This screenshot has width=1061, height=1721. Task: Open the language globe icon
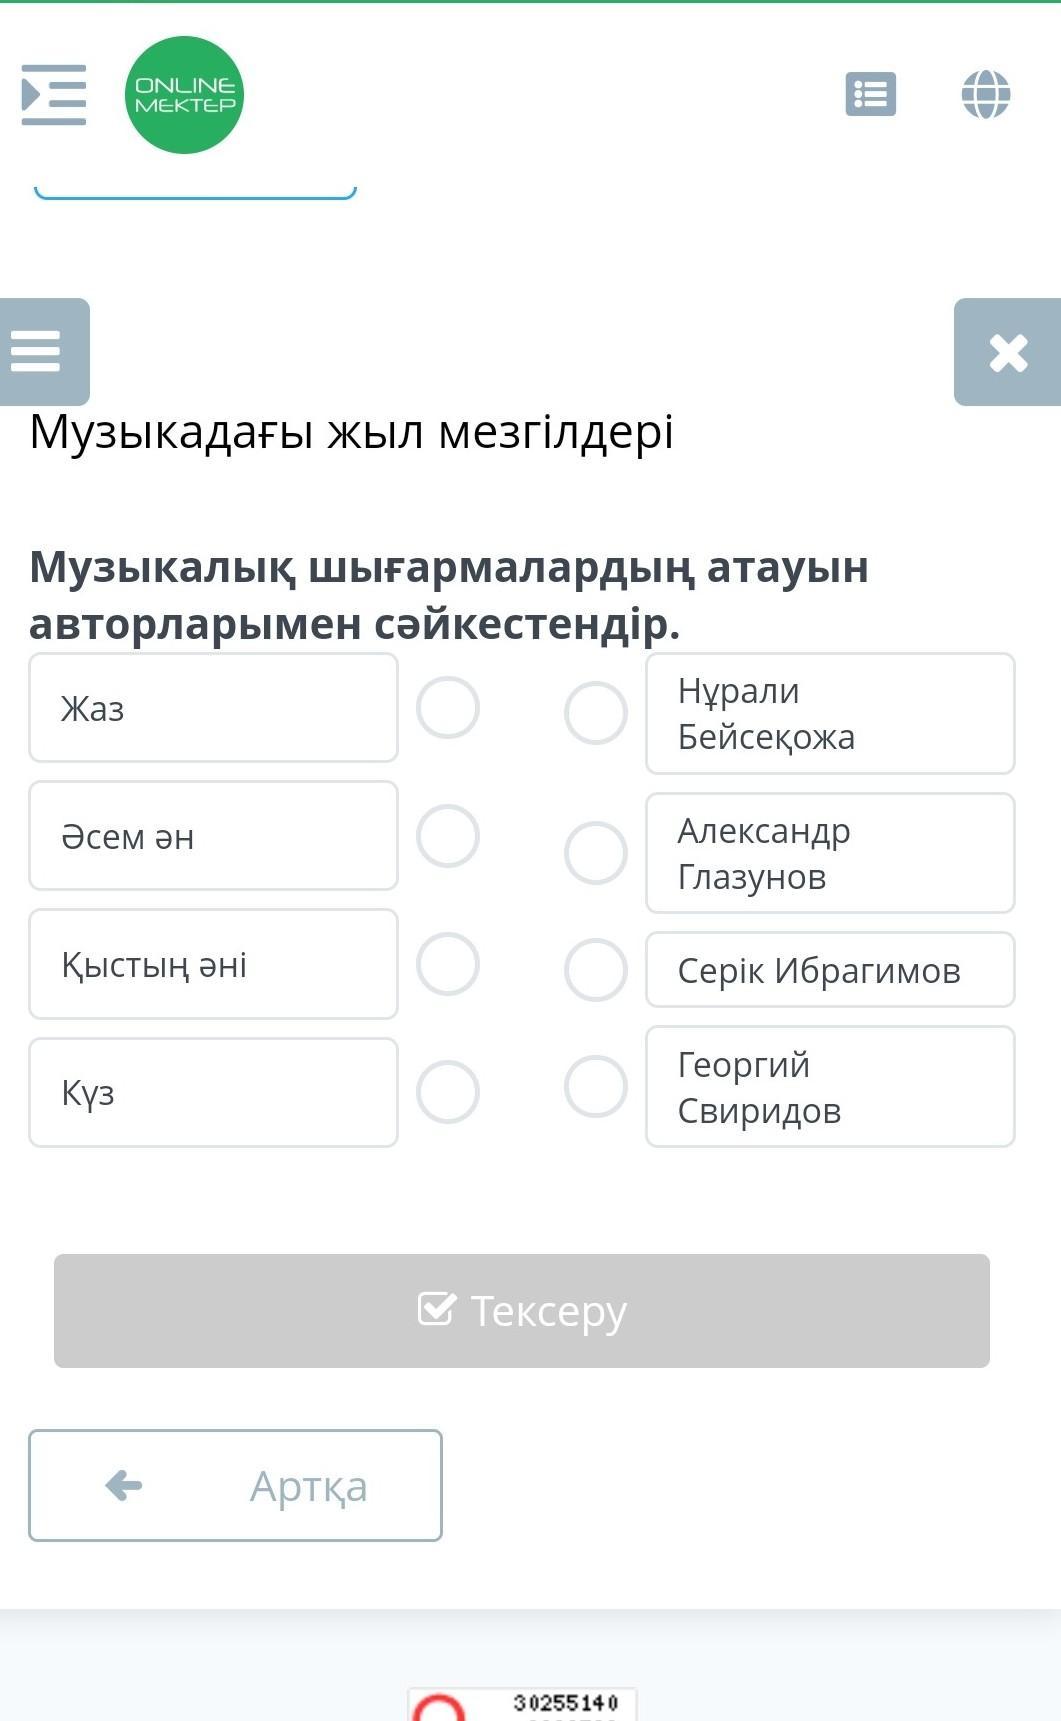[986, 95]
